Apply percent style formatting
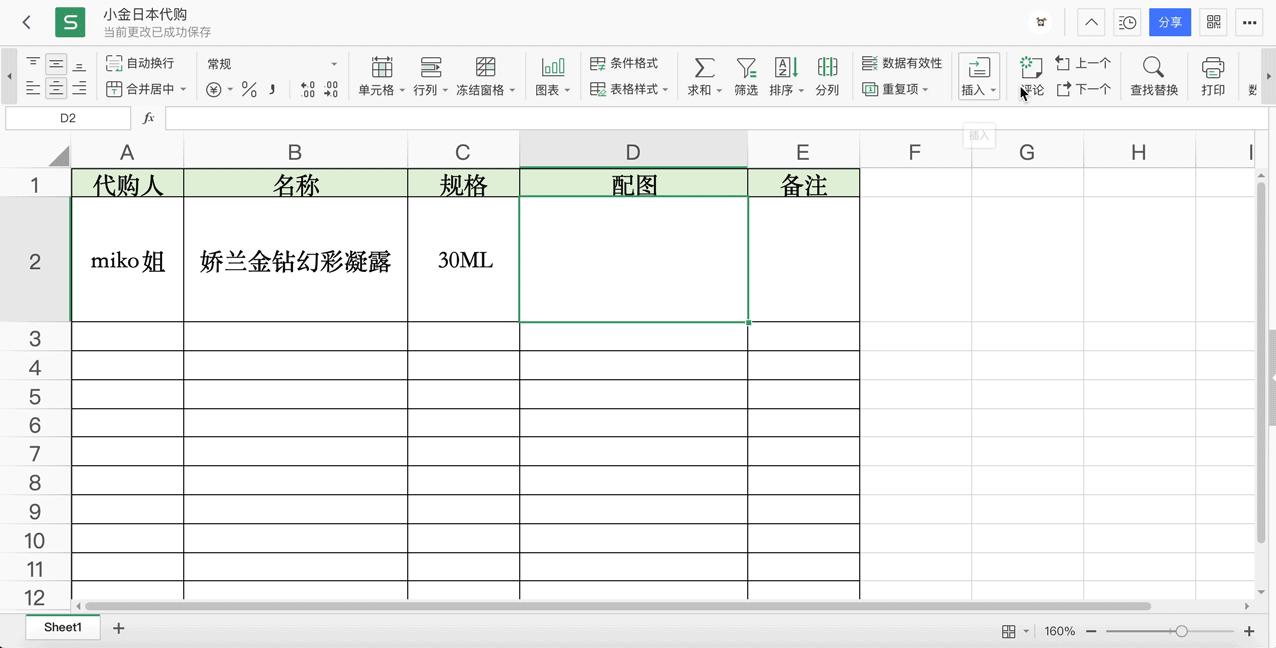 tap(247, 88)
